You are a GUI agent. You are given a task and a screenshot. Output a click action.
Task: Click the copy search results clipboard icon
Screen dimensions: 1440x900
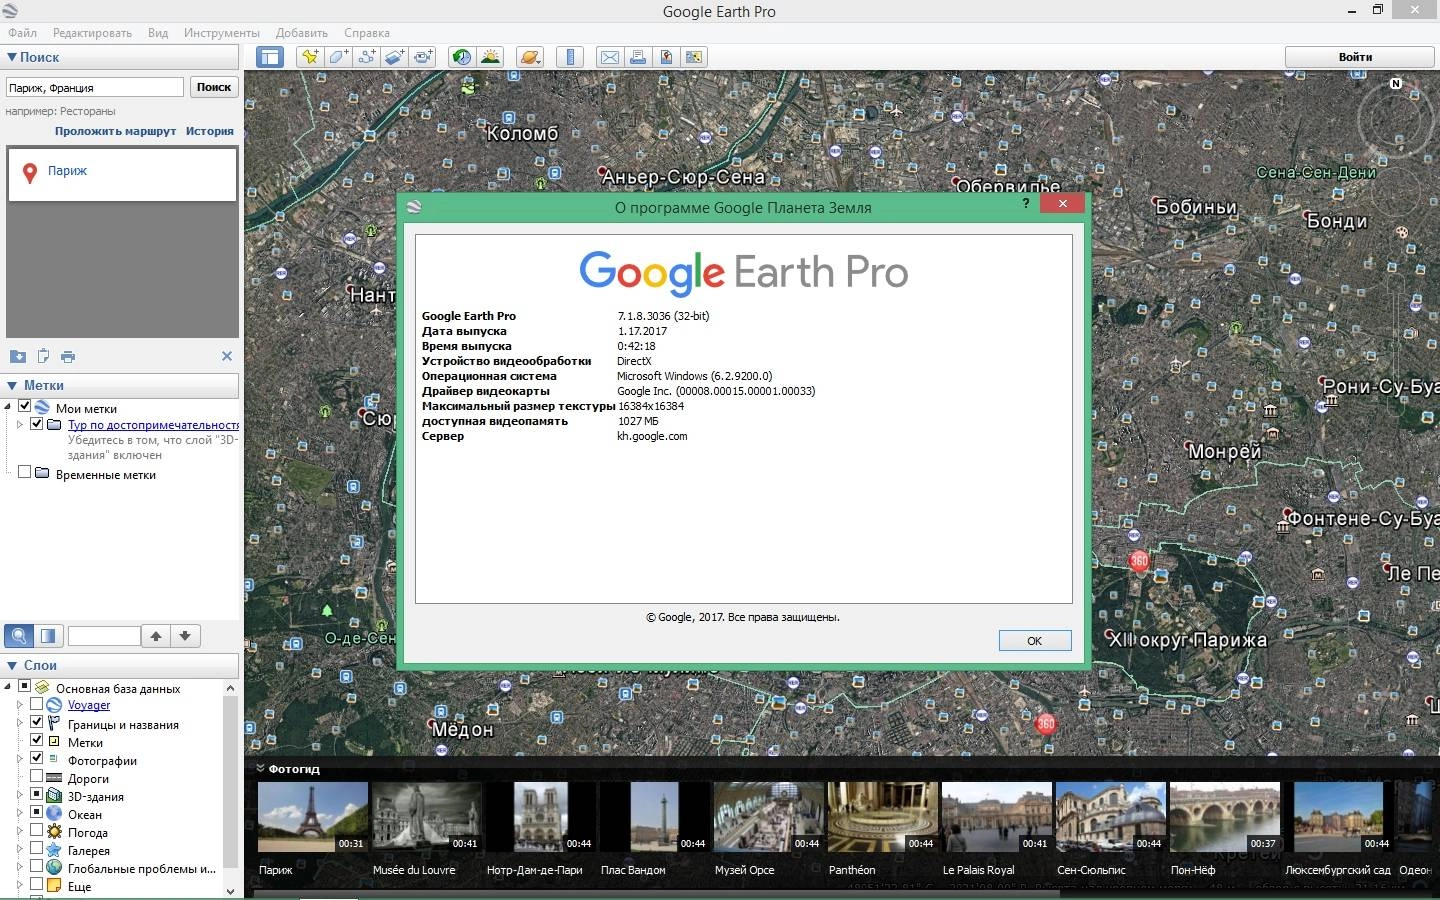point(43,356)
